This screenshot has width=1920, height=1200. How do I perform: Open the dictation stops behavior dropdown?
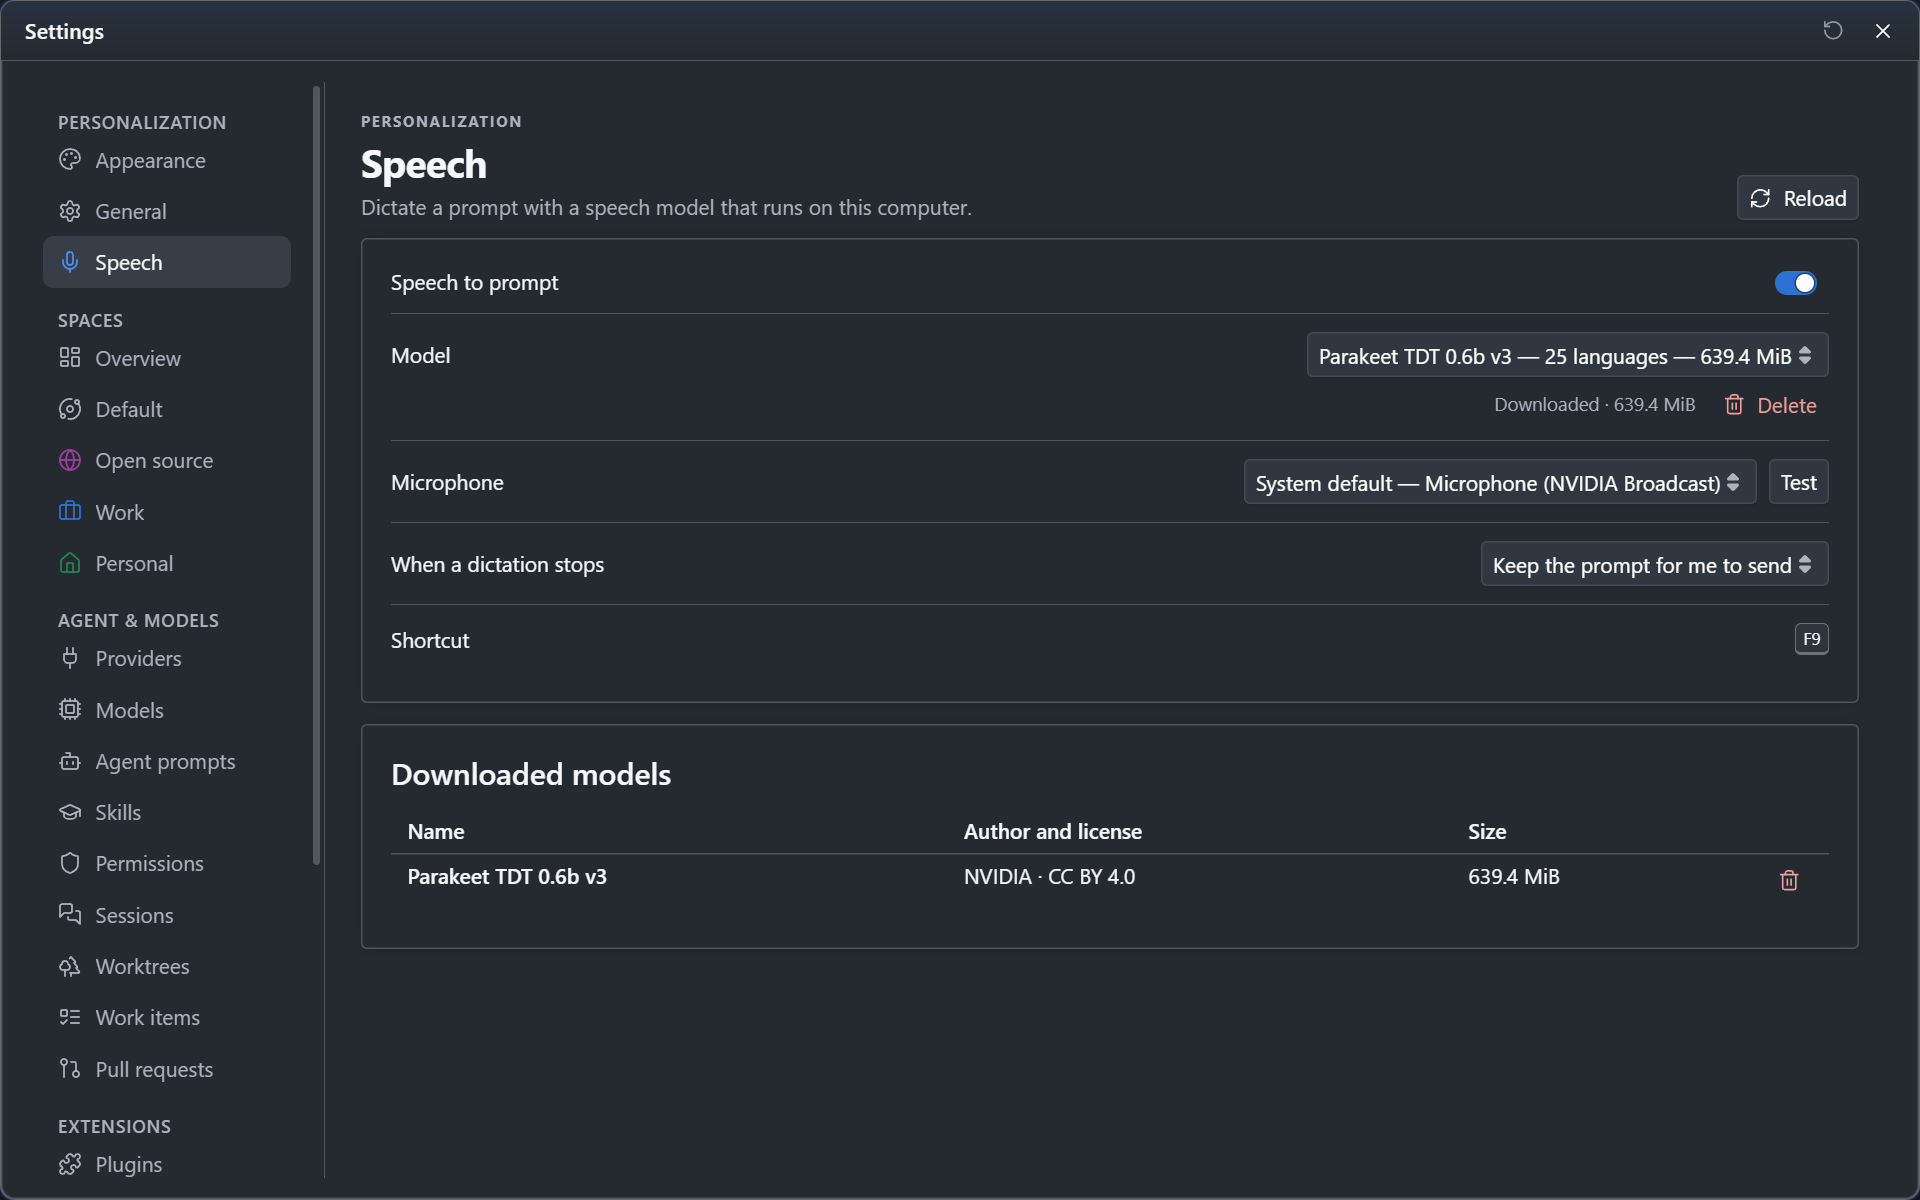pyautogui.click(x=1654, y=564)
